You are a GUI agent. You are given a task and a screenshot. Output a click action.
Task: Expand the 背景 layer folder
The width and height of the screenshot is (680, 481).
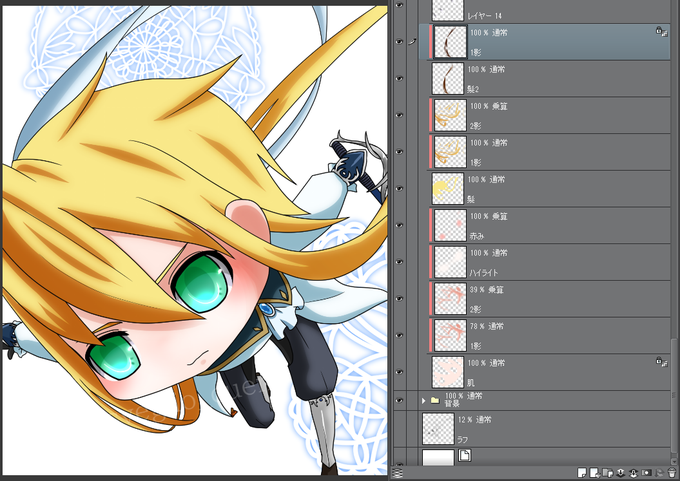click(x=424, y=401)
